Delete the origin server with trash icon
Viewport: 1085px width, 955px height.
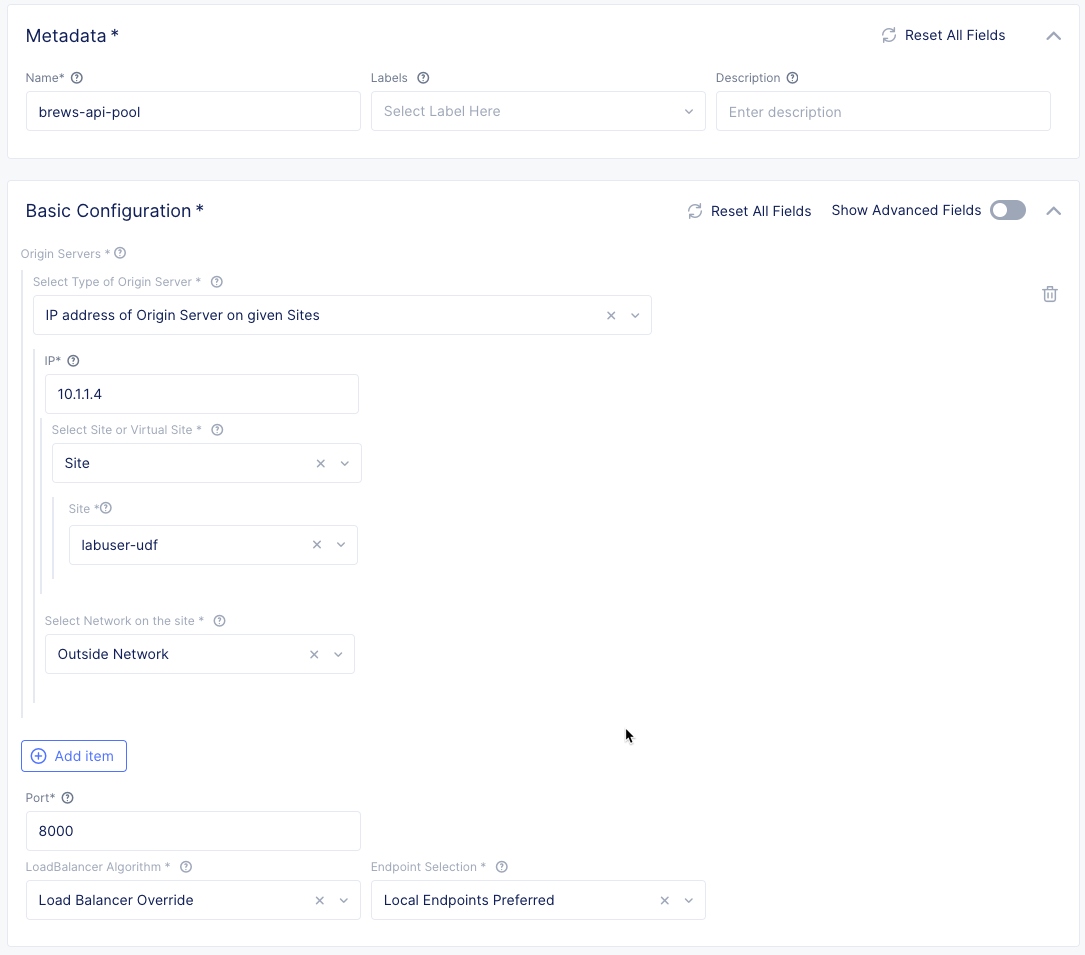pos(1049,294)
